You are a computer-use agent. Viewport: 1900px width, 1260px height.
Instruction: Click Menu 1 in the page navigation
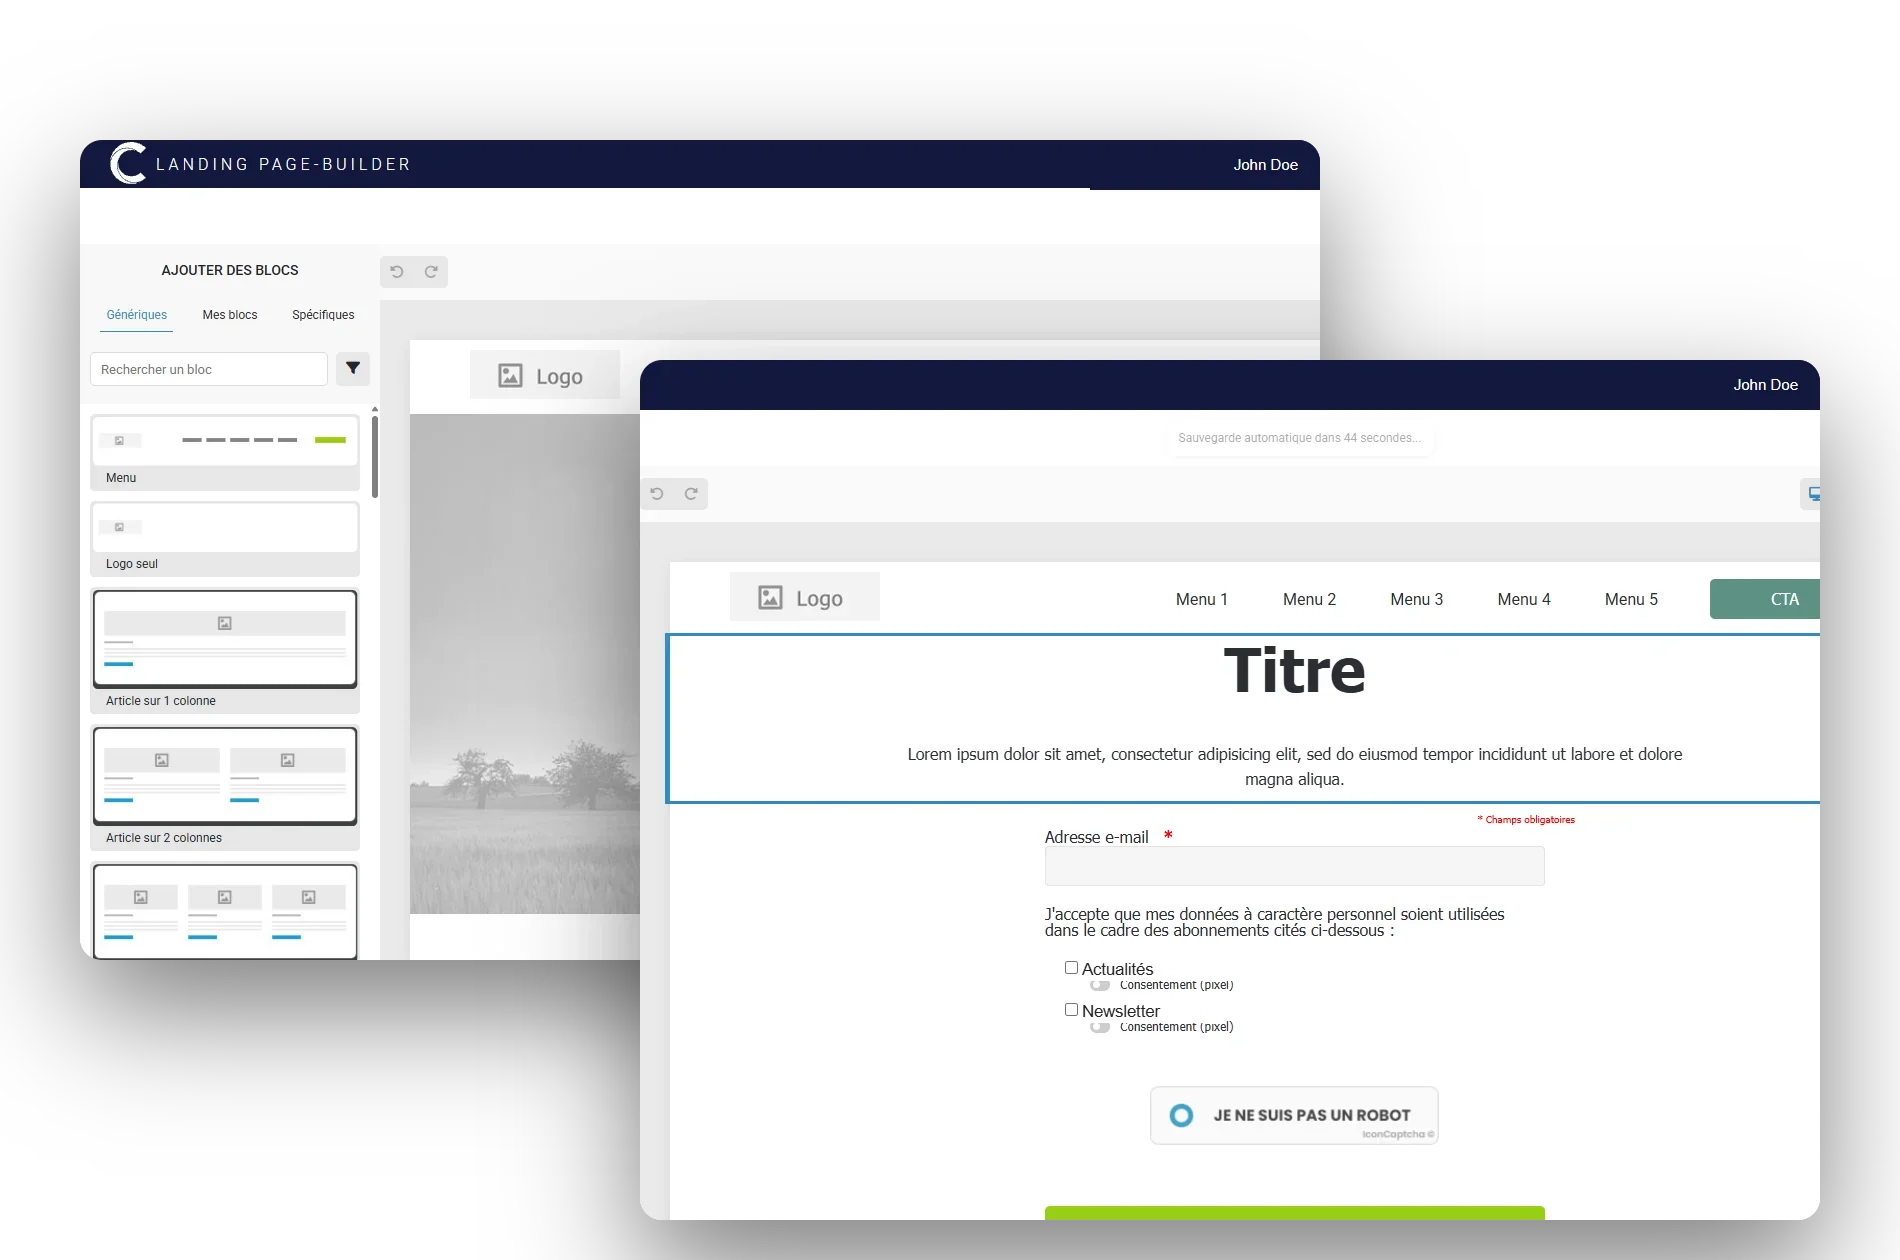click(1202, 599)
